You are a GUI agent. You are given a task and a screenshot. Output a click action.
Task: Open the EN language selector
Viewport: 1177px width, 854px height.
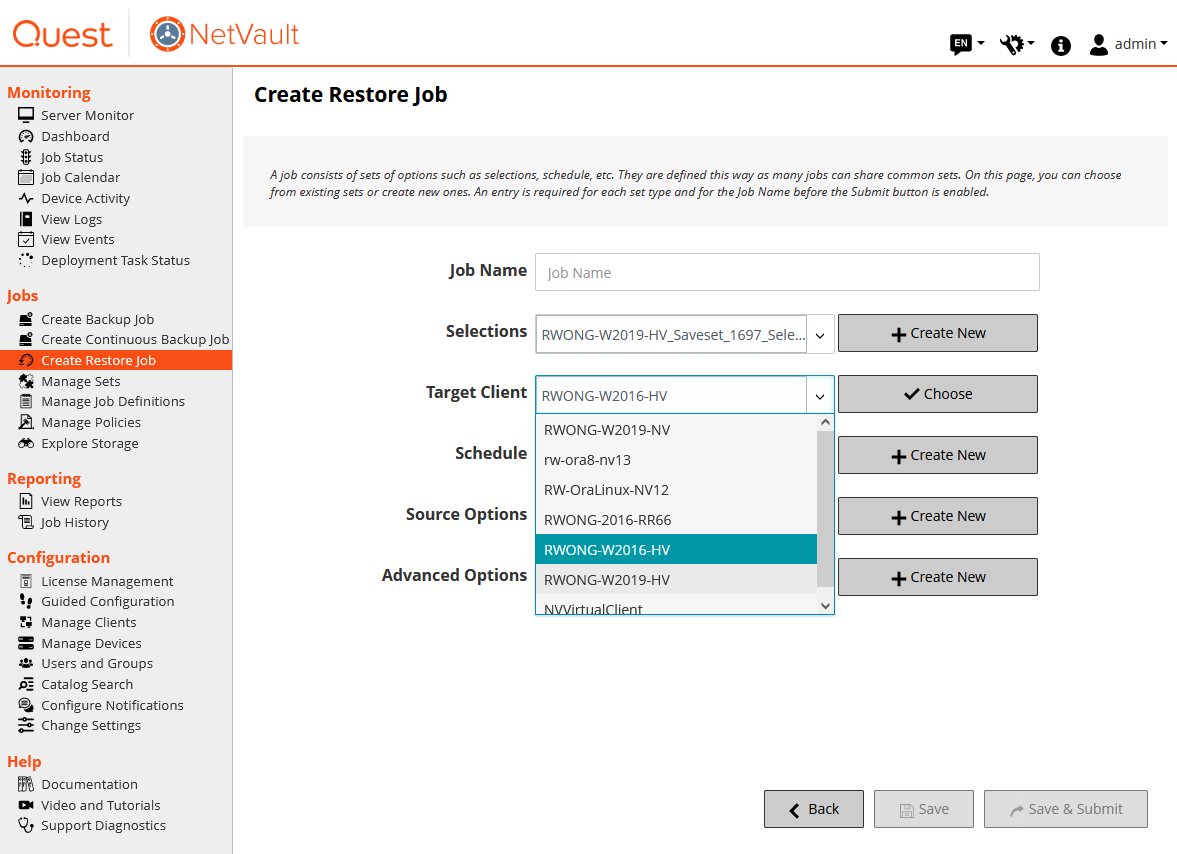pos(966,44)
